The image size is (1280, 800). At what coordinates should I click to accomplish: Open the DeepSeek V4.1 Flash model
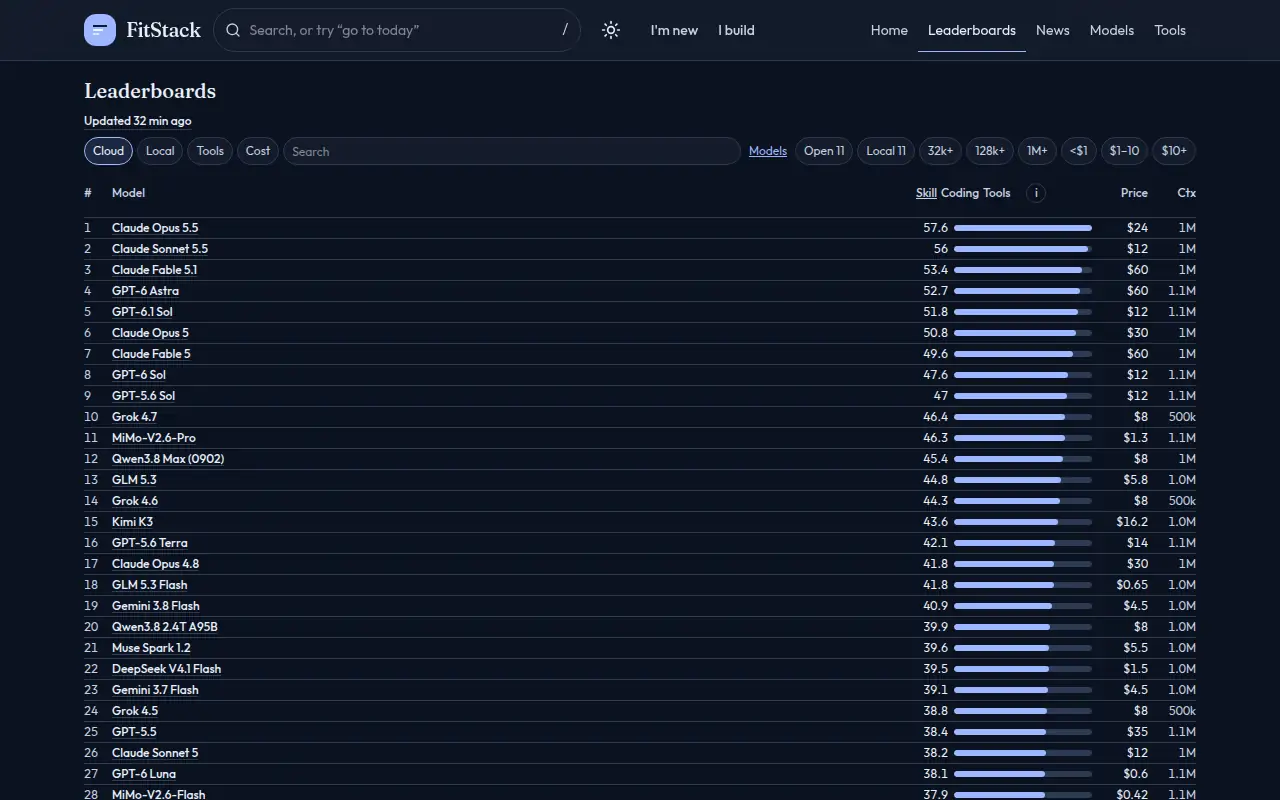pyautogui.click(x=167, y=669)
